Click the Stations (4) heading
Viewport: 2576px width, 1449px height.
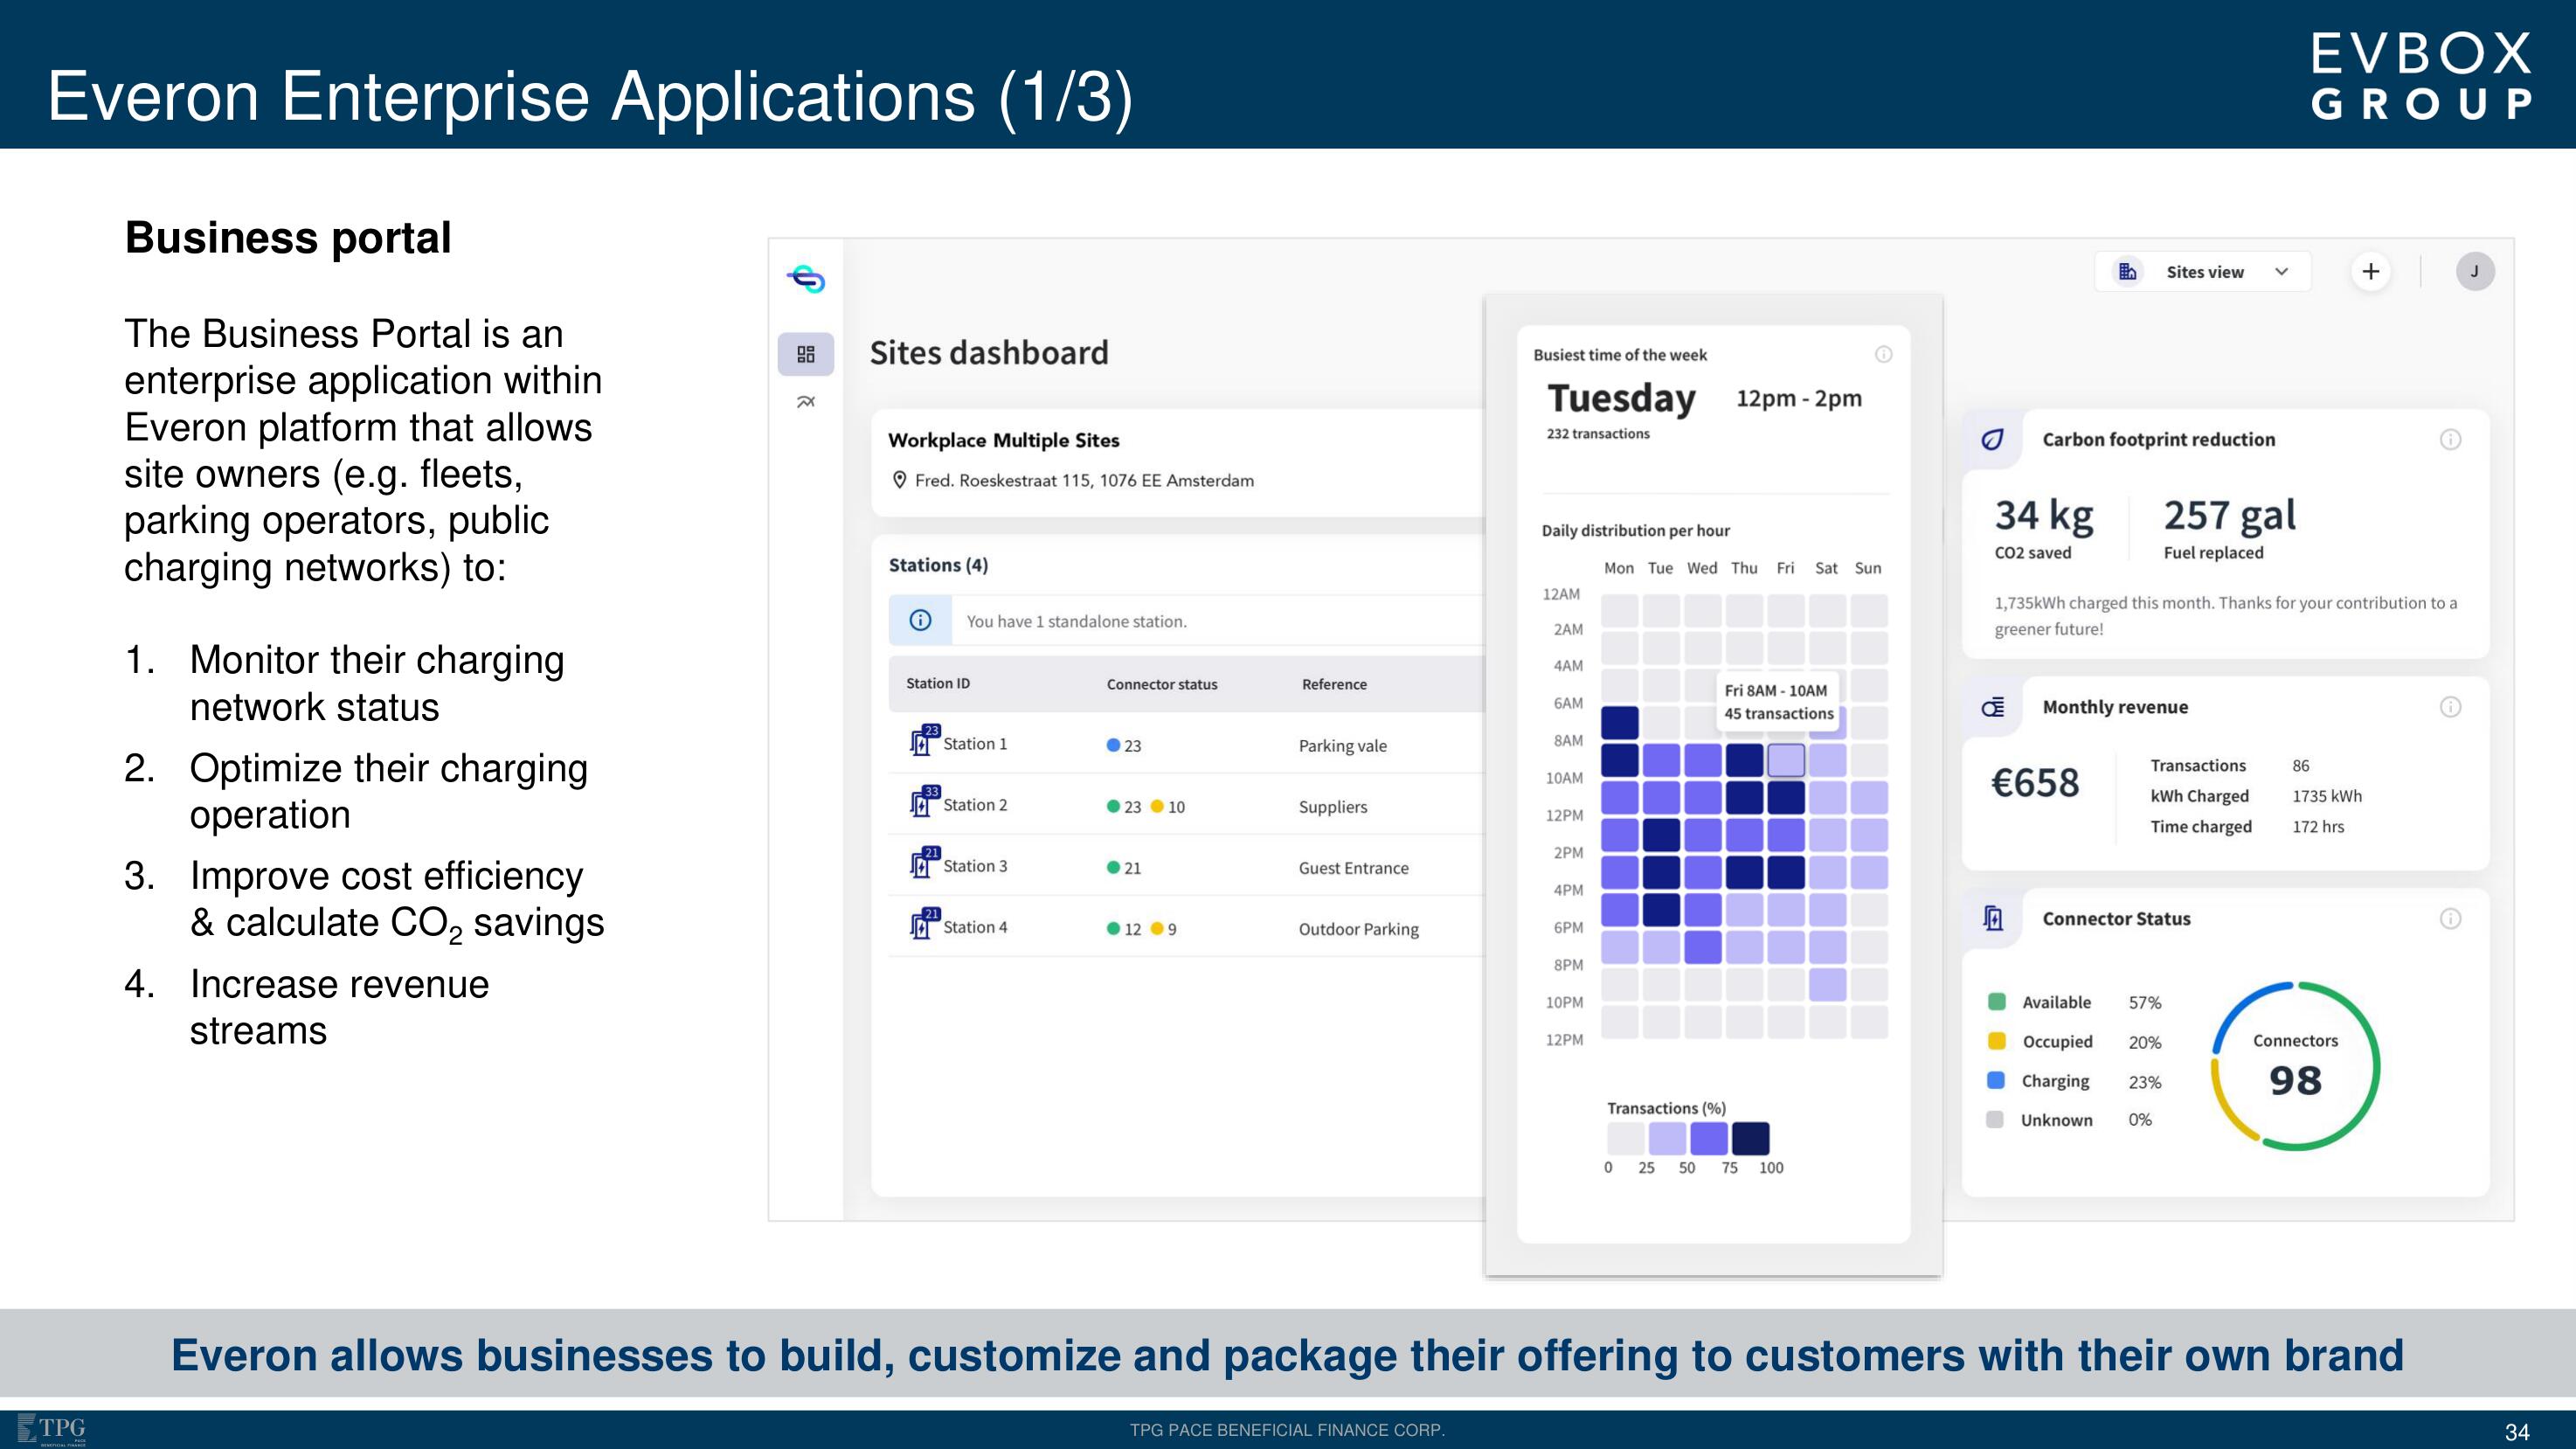pos(938,565)
